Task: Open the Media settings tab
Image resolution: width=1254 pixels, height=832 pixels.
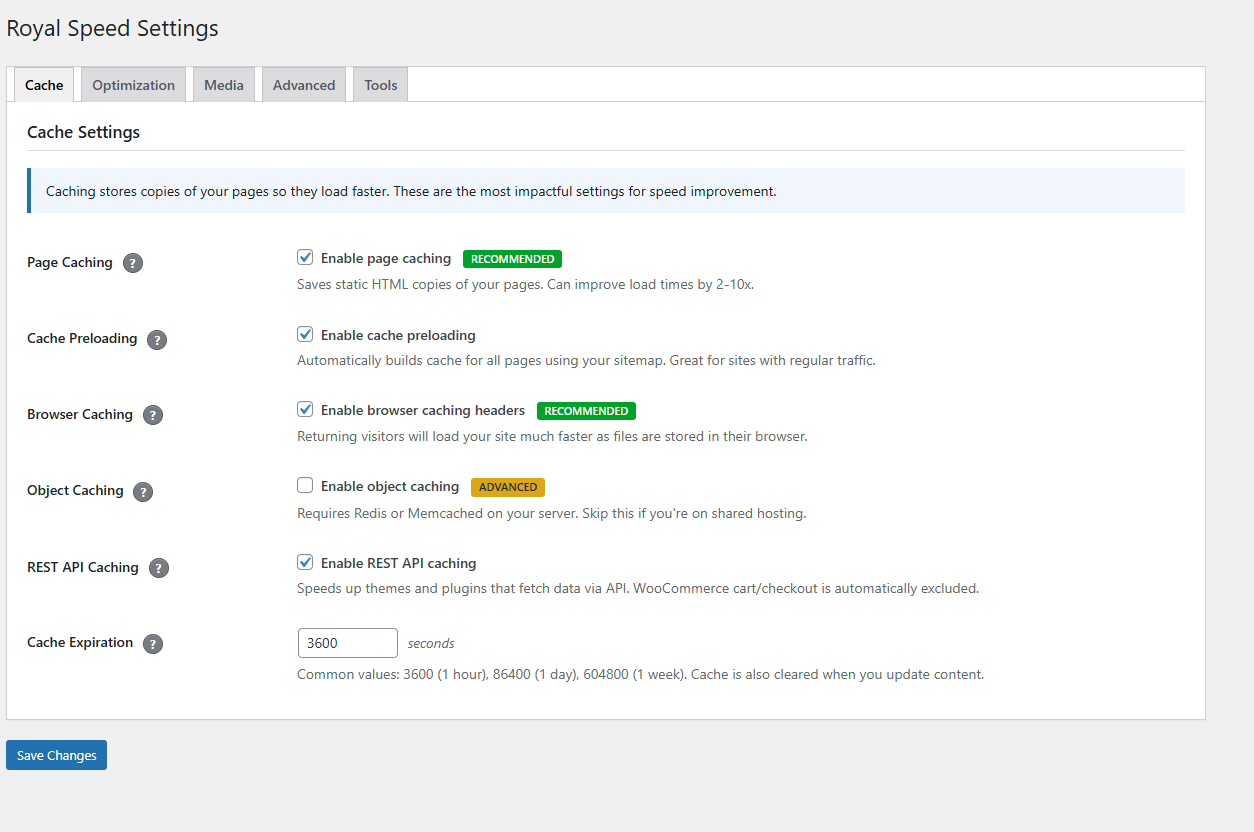Action: 223,84
